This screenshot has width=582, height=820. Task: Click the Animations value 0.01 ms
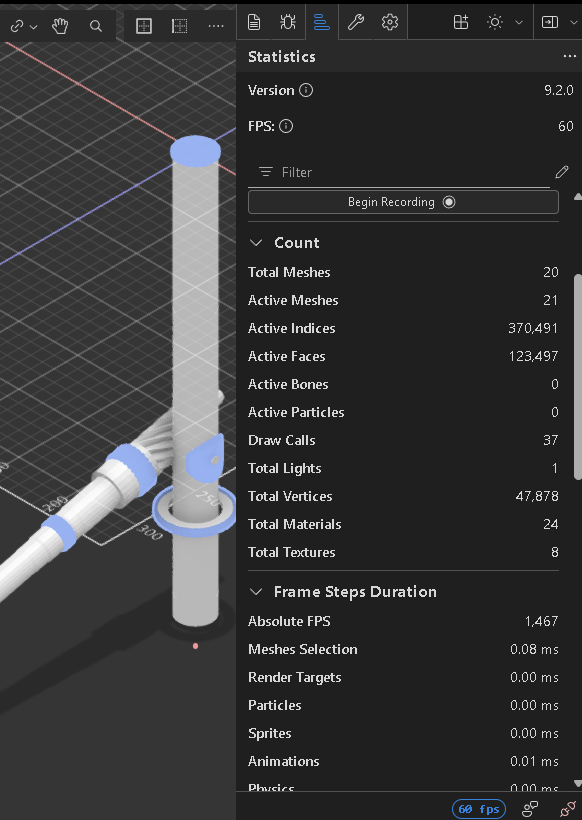(x=534, y=761)
